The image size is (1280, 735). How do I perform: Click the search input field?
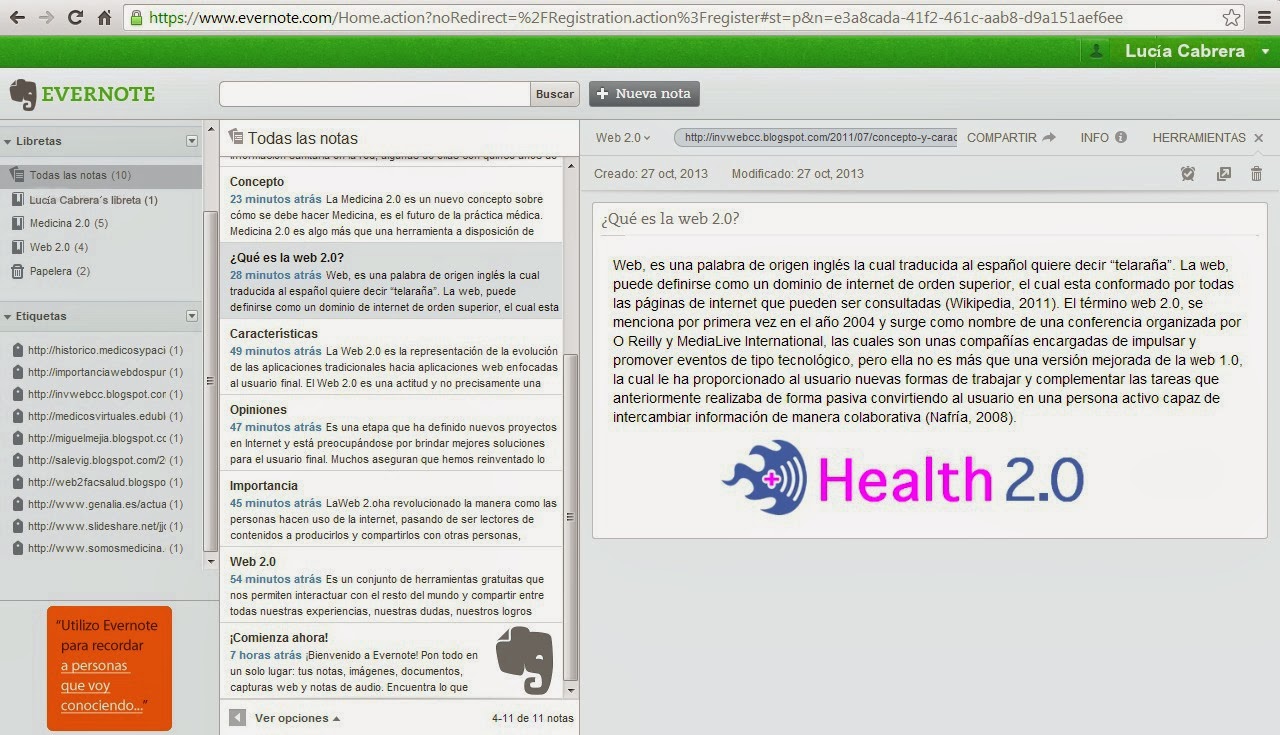pyautogui.click(x=375, y=94)
